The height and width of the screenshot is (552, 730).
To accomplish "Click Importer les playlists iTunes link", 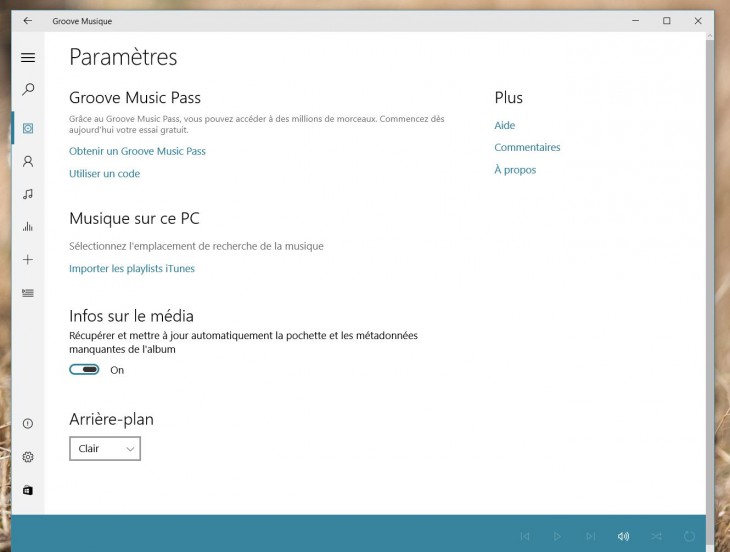I will tap(132, 269).
